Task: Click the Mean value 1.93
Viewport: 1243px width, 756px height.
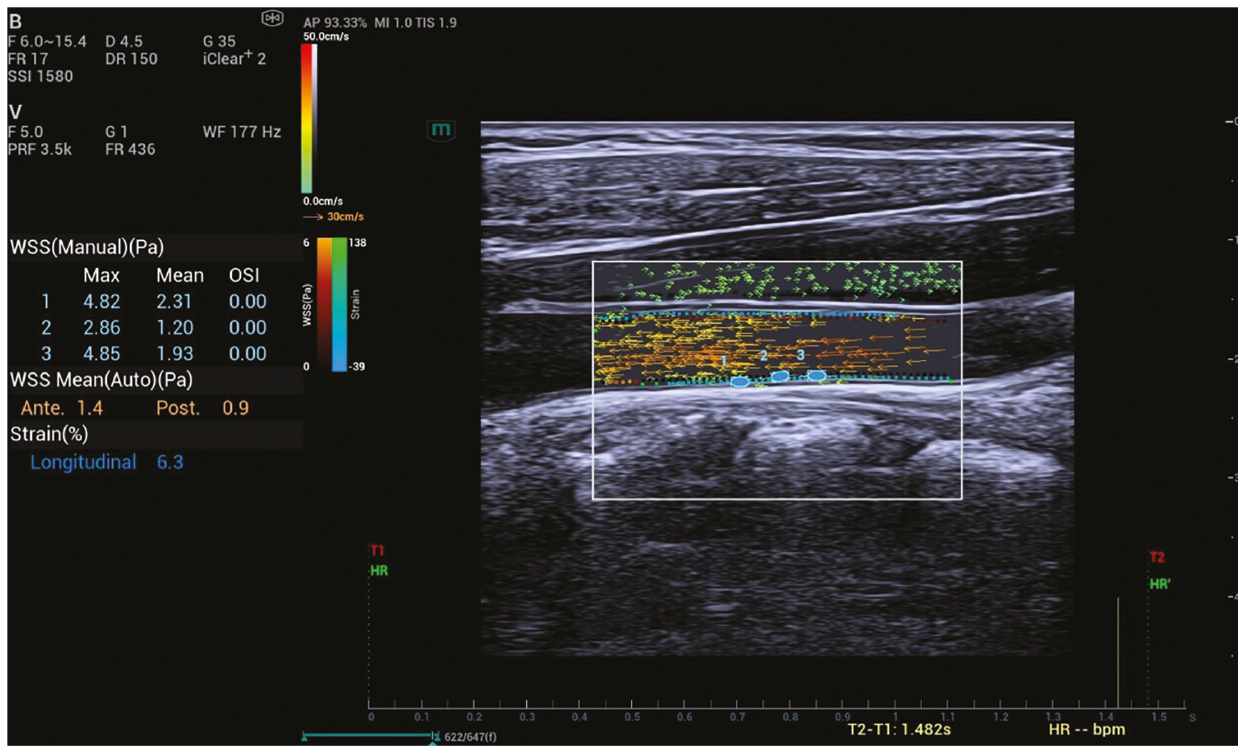Action: (x=175, y=353)
